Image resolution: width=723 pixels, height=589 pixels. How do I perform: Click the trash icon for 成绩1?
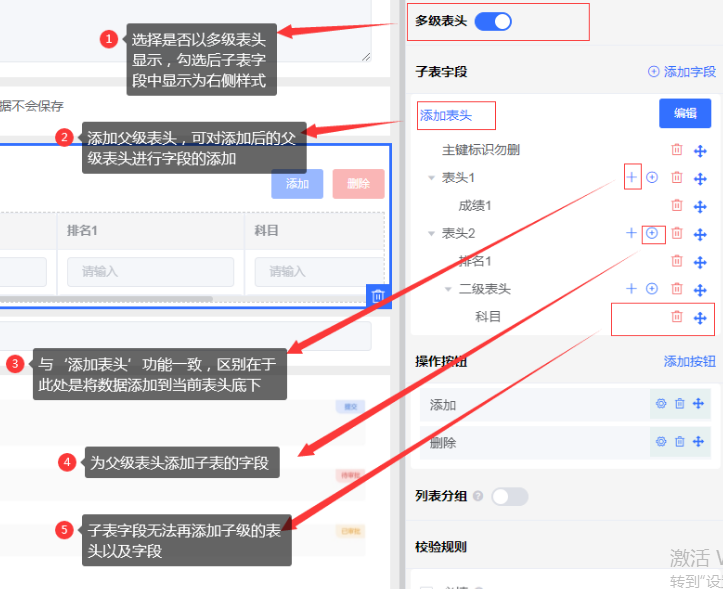point(677,205)
